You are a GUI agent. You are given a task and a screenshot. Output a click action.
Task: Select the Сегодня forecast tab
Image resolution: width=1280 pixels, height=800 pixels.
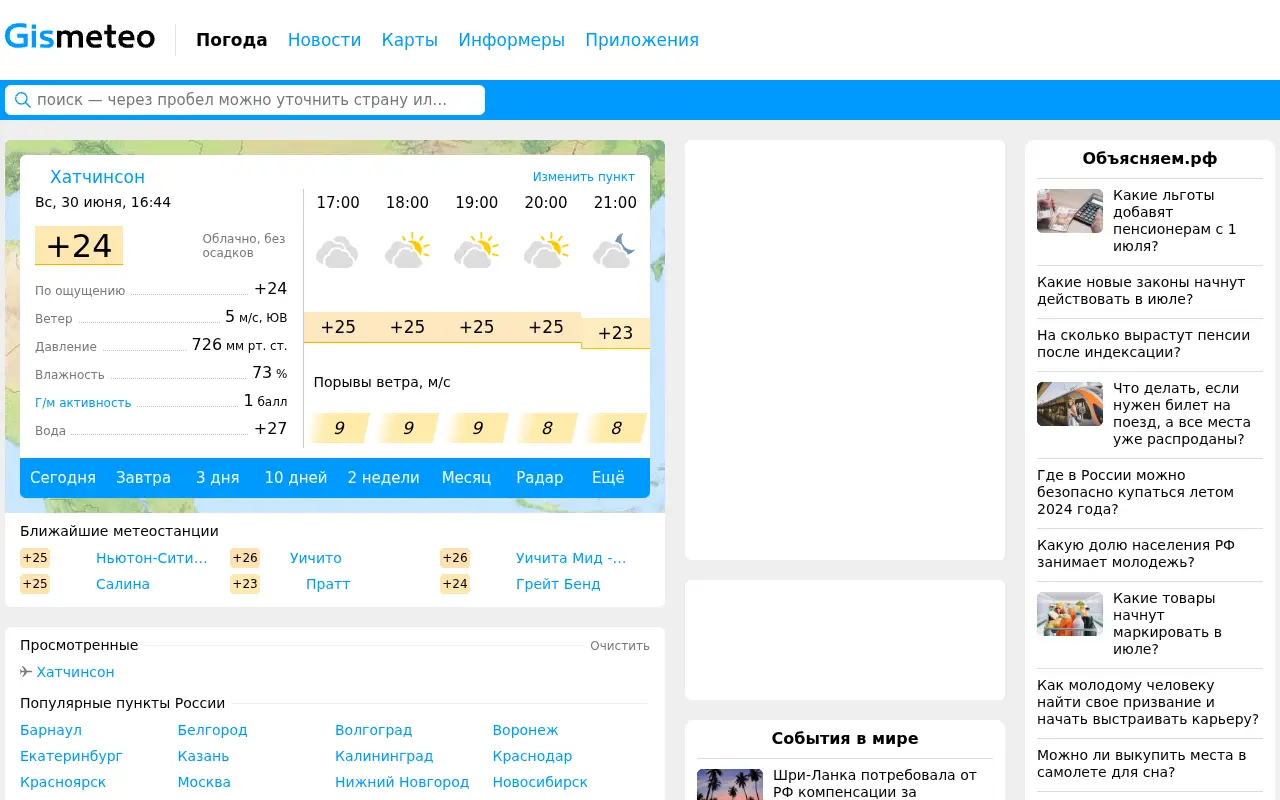[63, 478]
